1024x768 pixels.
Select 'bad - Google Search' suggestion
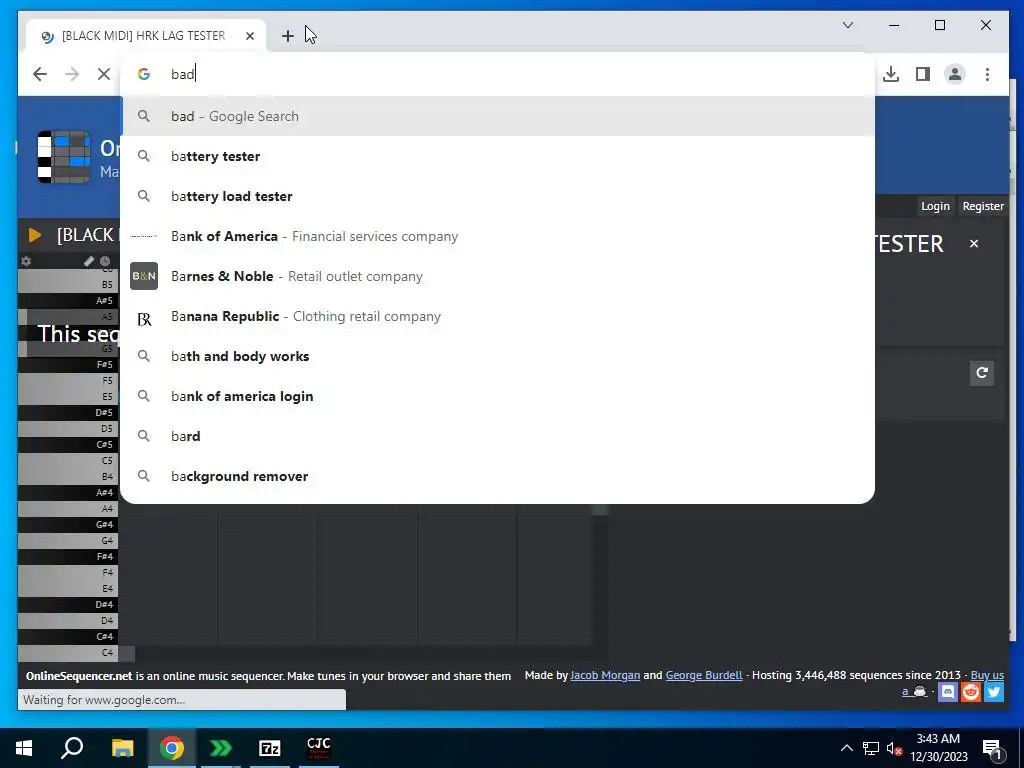(498, 116)
